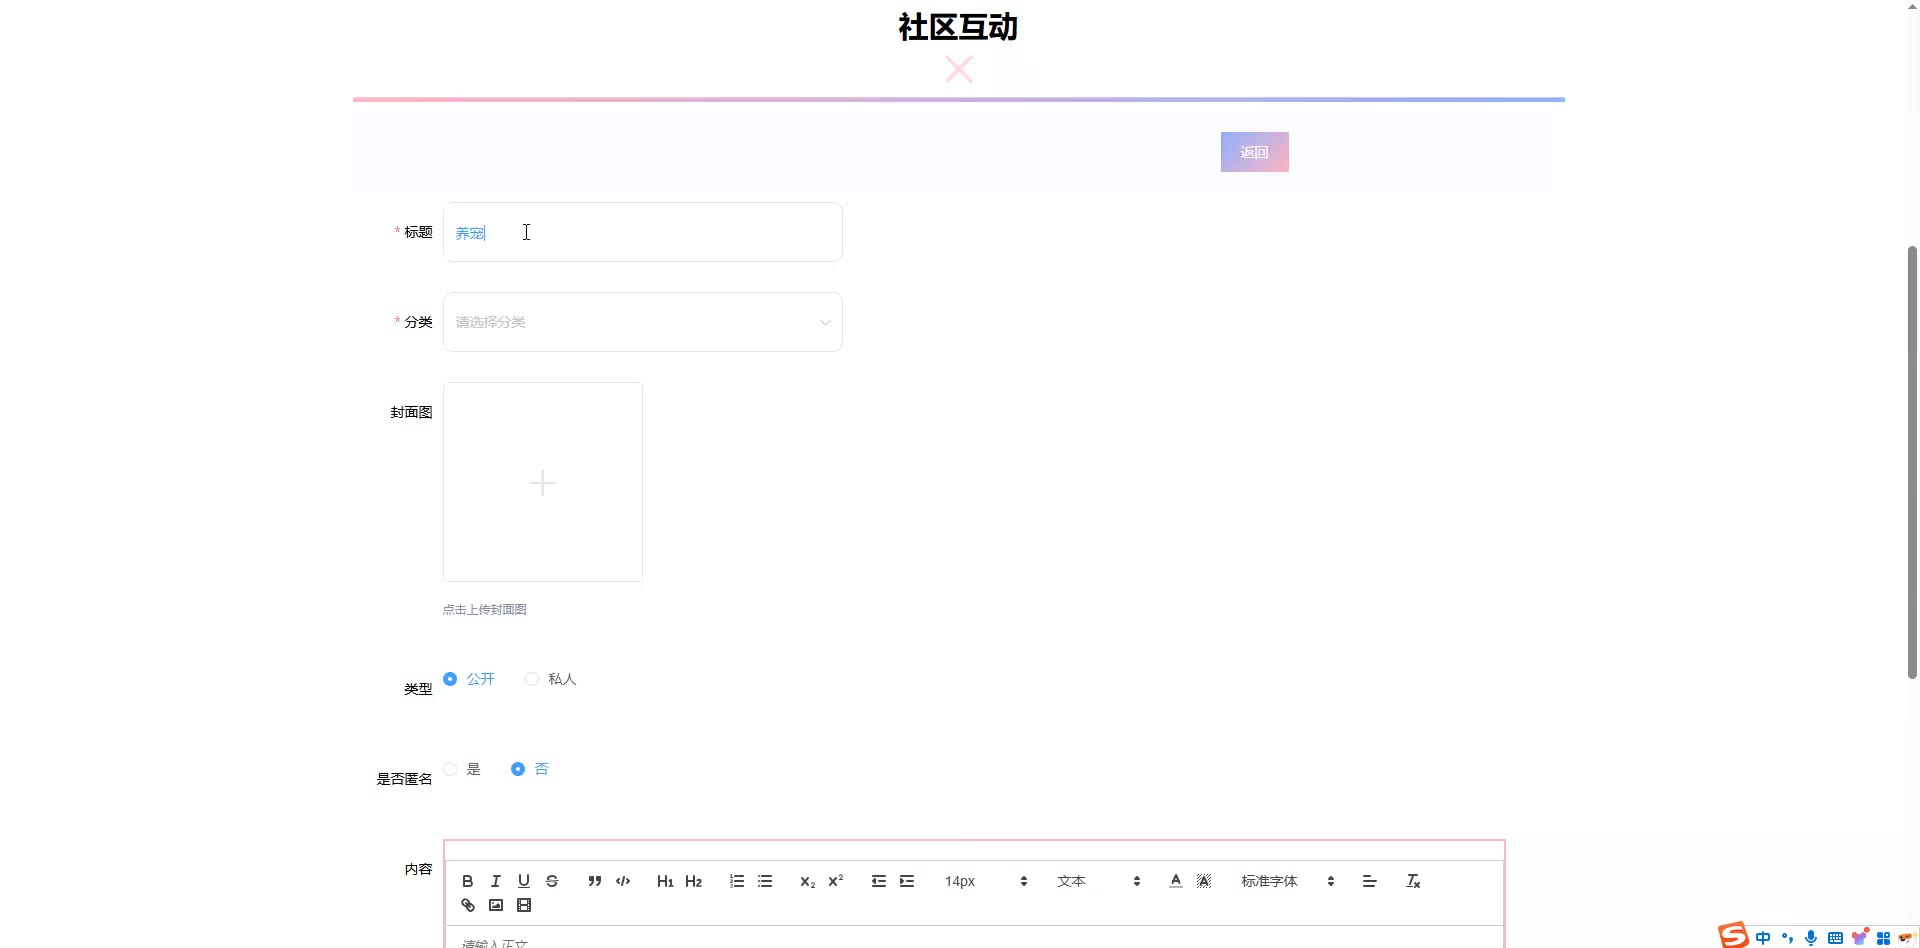1920x948 pixels.
Task: Click the 返回 back button
Action: tap(1254, 152)
